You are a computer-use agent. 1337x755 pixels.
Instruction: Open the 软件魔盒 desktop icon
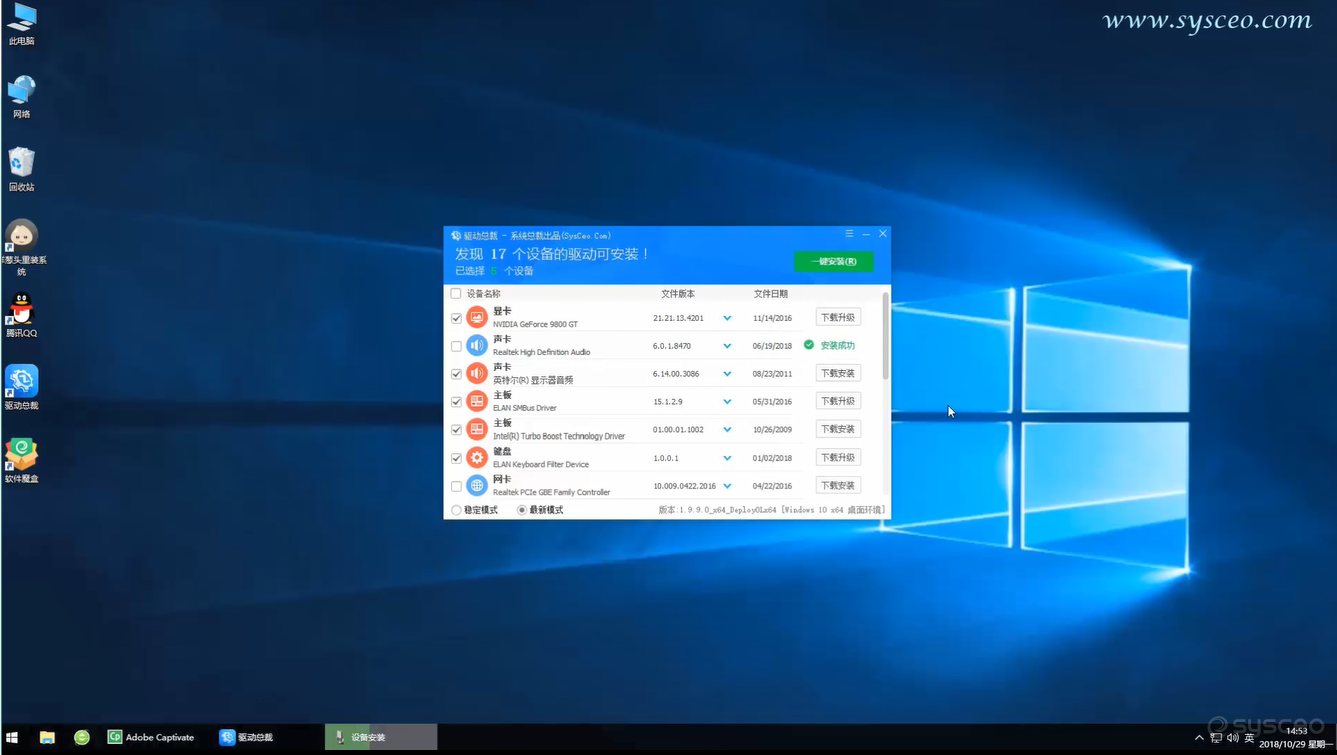21,461
